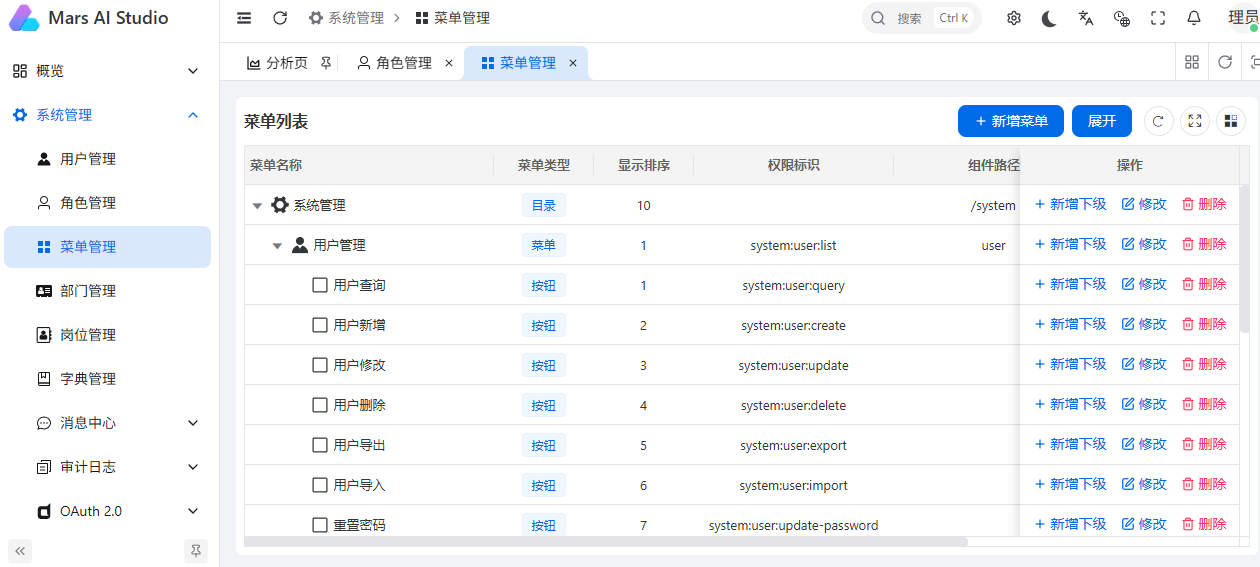The image size is (1260, 567).
Task: Open the language translate icon
Action: (1086, 18)
